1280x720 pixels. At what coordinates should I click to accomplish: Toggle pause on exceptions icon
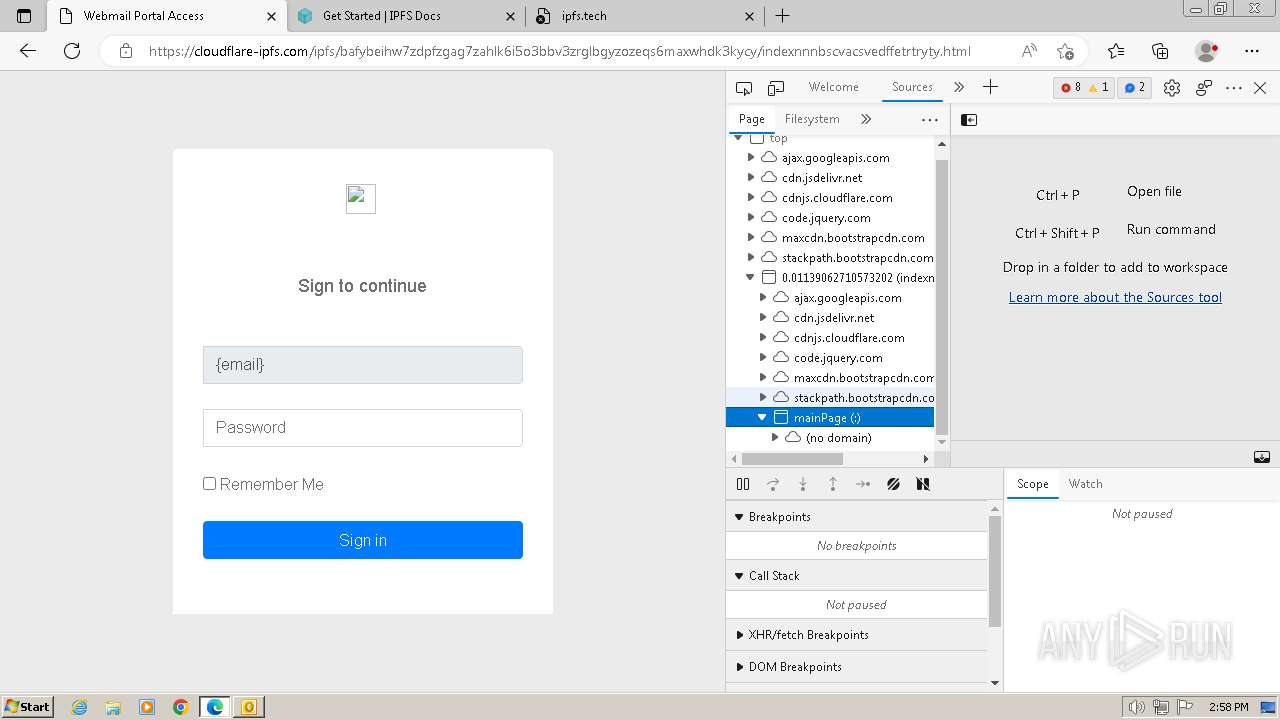[923, 484]
